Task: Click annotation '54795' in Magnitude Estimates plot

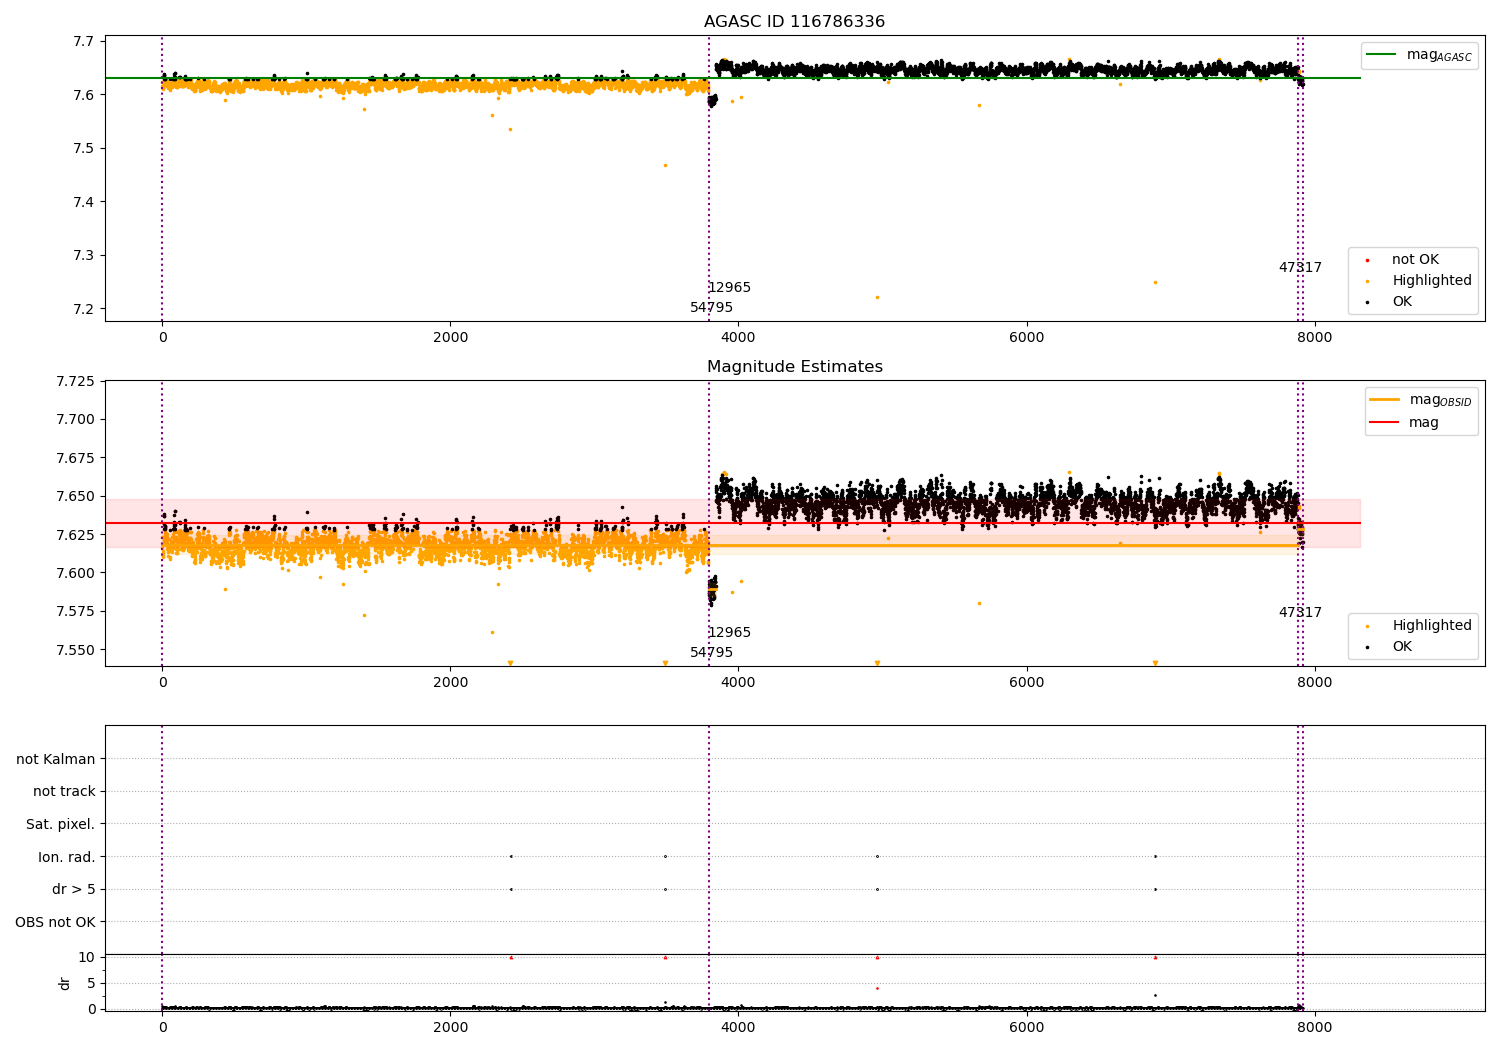Action: point(711,653)
